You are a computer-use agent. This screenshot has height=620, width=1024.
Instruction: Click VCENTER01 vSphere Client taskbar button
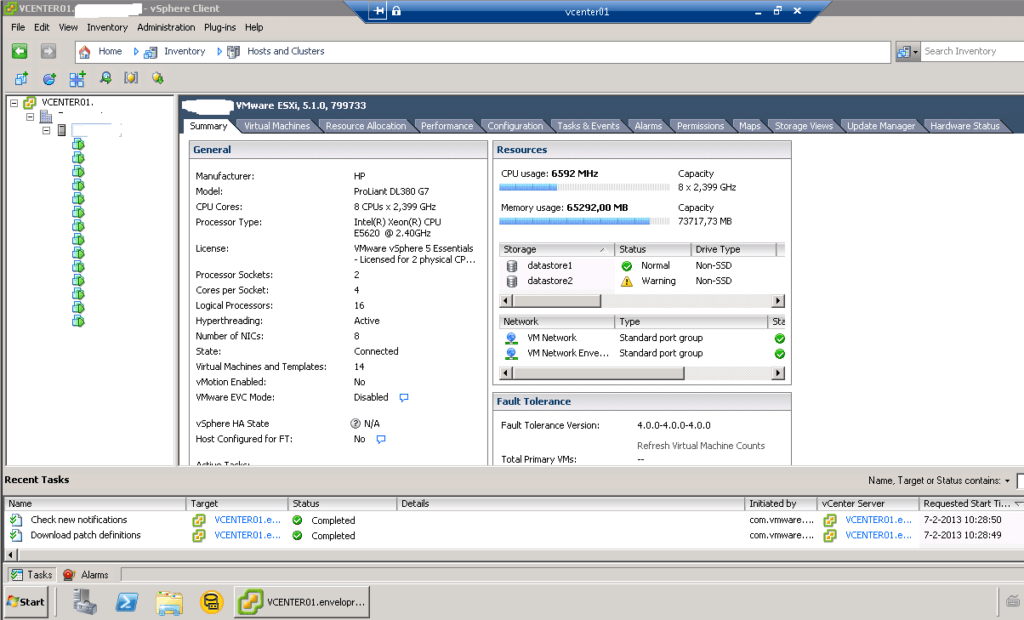pyautogui.click(x=302, y=602)
